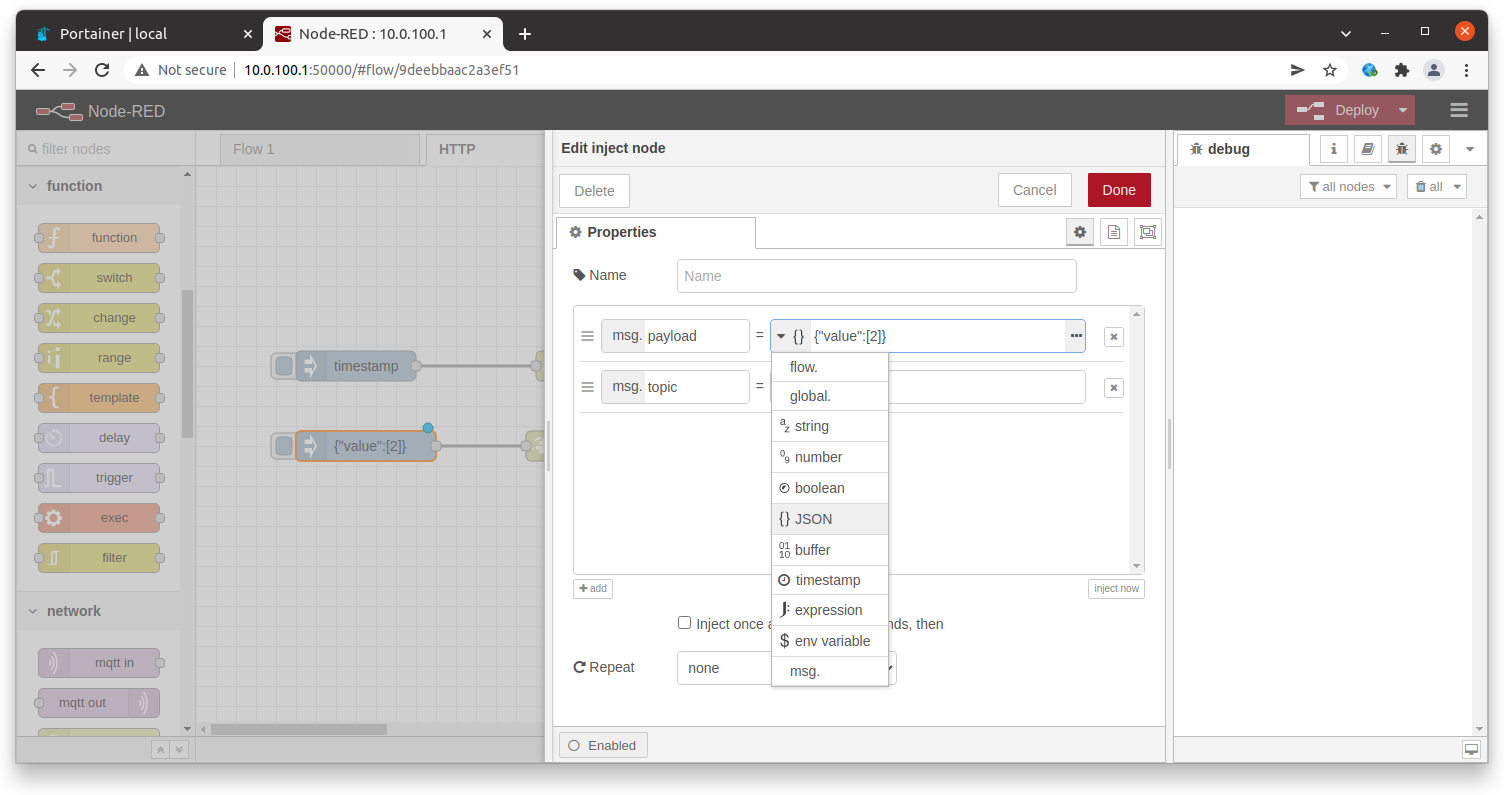Expand JSON editor with ellipsis button
The image size is (1504, 795).
click(x=1076, y=336)
